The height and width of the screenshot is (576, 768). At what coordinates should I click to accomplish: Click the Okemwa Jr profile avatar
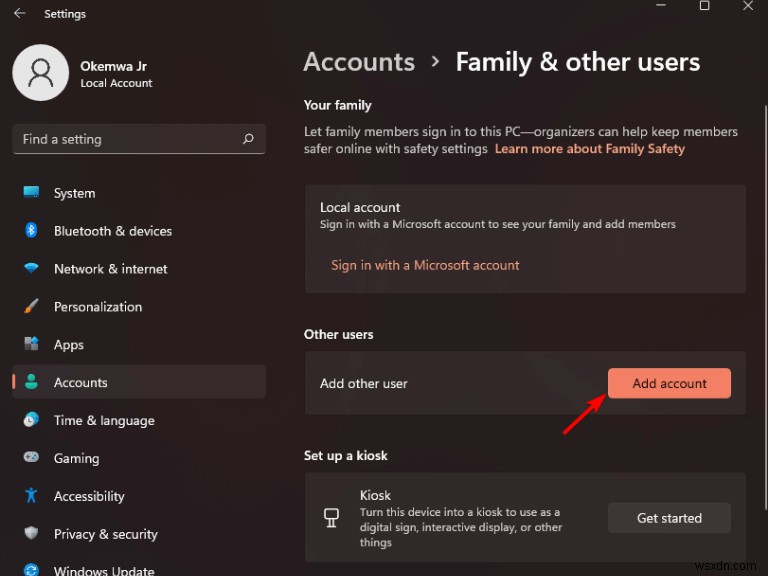click(x=41, y=72)
